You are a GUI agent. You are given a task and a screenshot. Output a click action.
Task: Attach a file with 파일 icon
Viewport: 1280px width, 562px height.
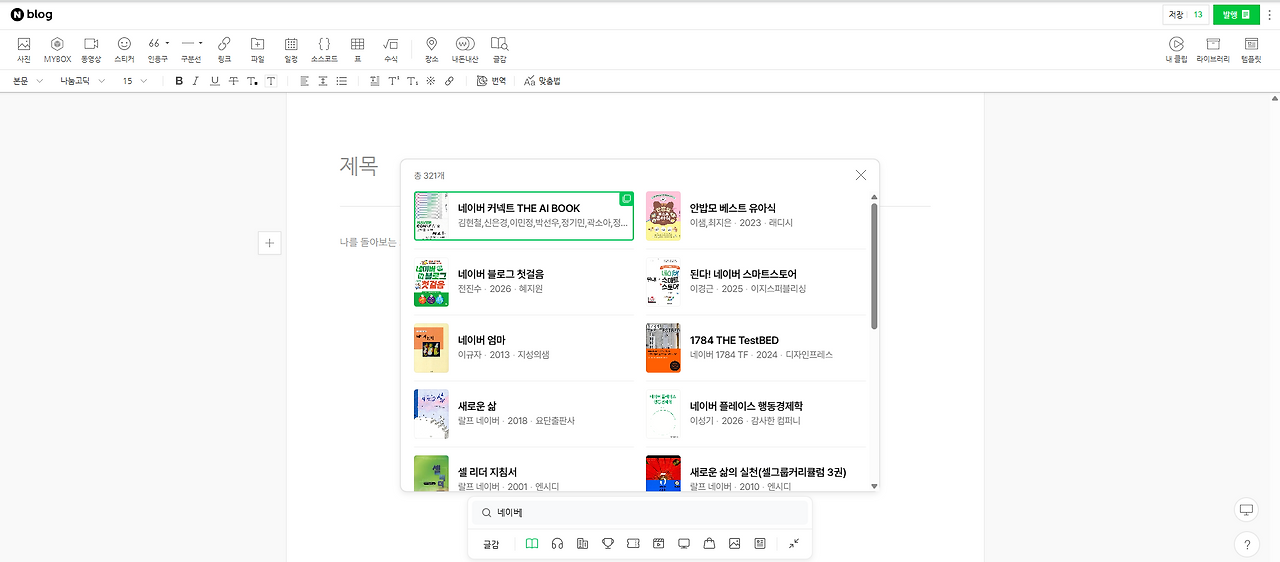pyautogui.click(x=257, y=49)
